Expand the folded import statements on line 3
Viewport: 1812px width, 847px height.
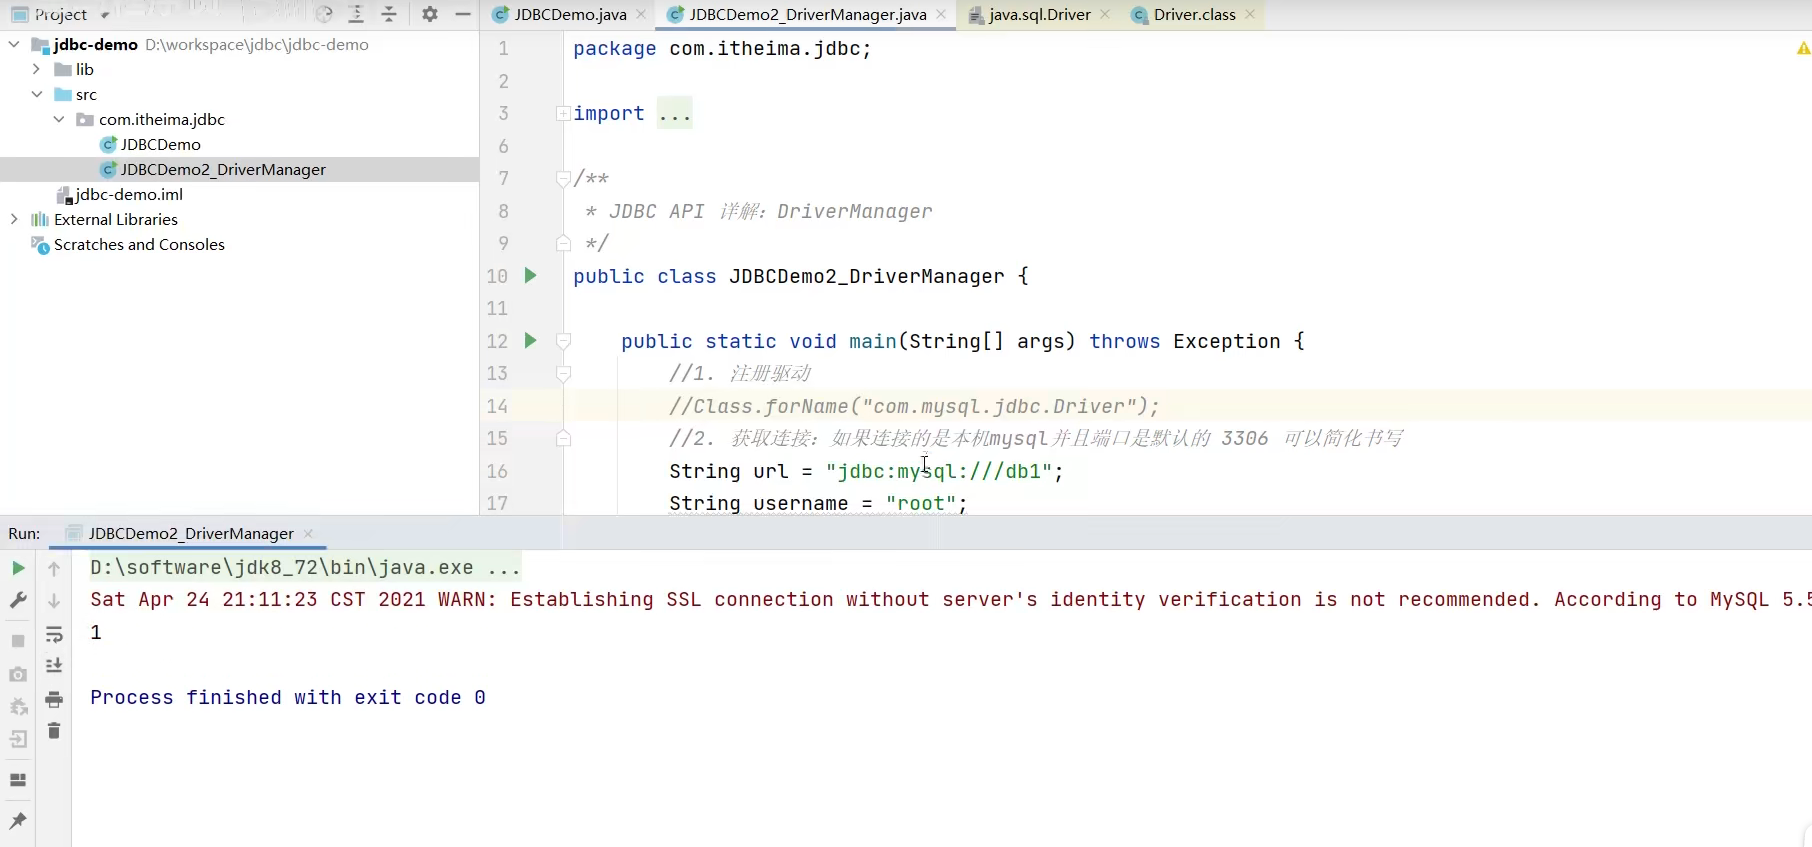(563, 113)
